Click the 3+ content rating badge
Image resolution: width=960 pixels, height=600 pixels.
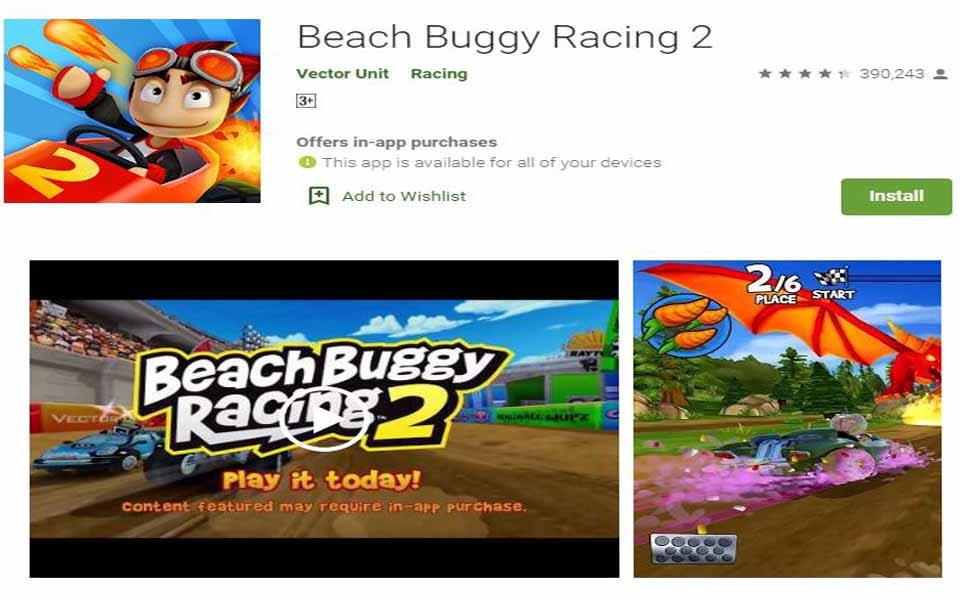[x=306, y=100]
